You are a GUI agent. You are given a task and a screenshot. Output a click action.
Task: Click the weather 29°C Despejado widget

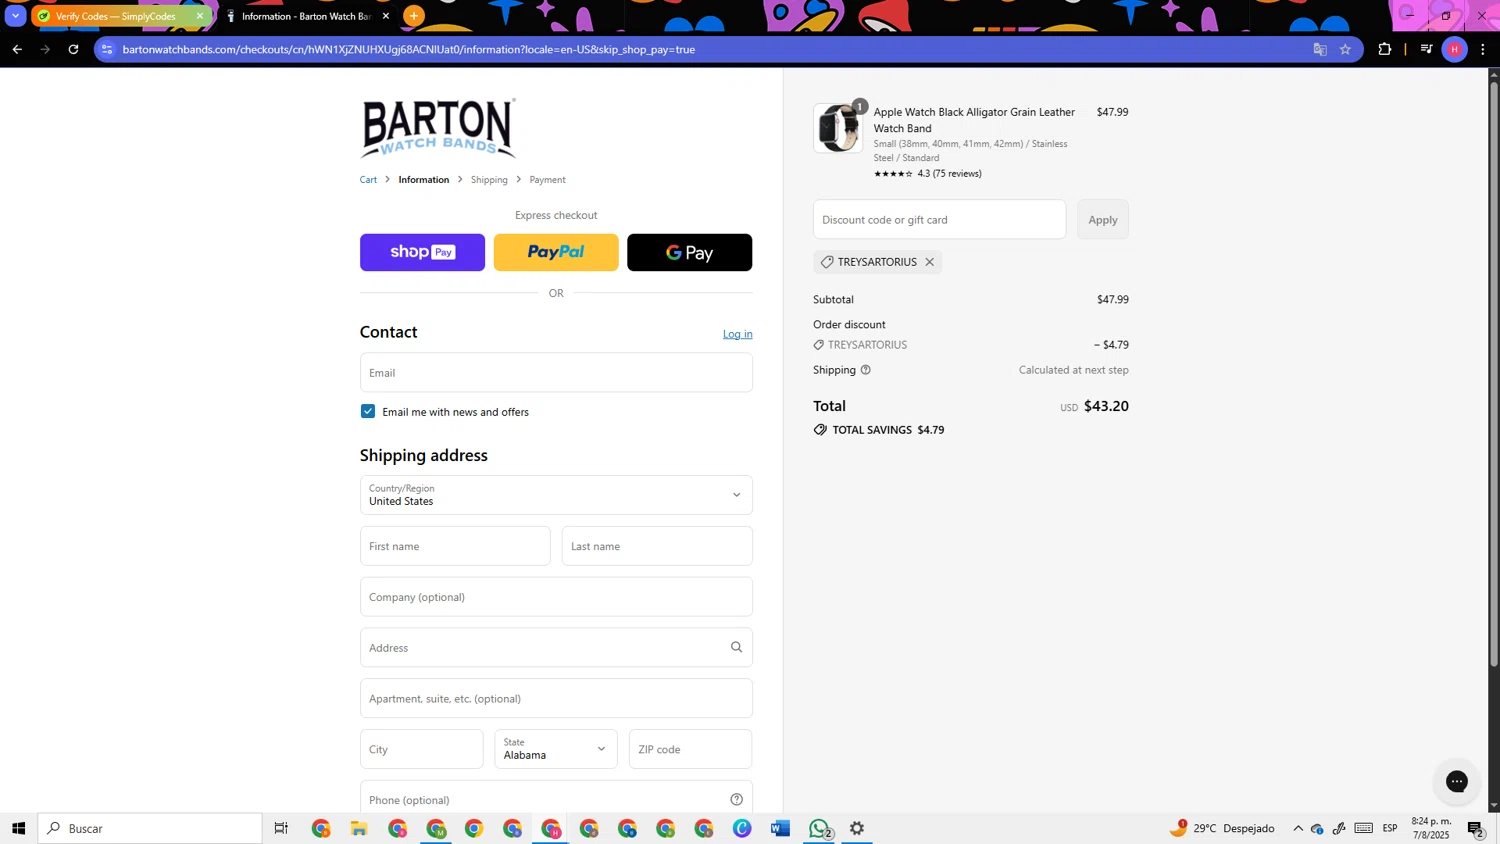click(x=1222, y=828)
